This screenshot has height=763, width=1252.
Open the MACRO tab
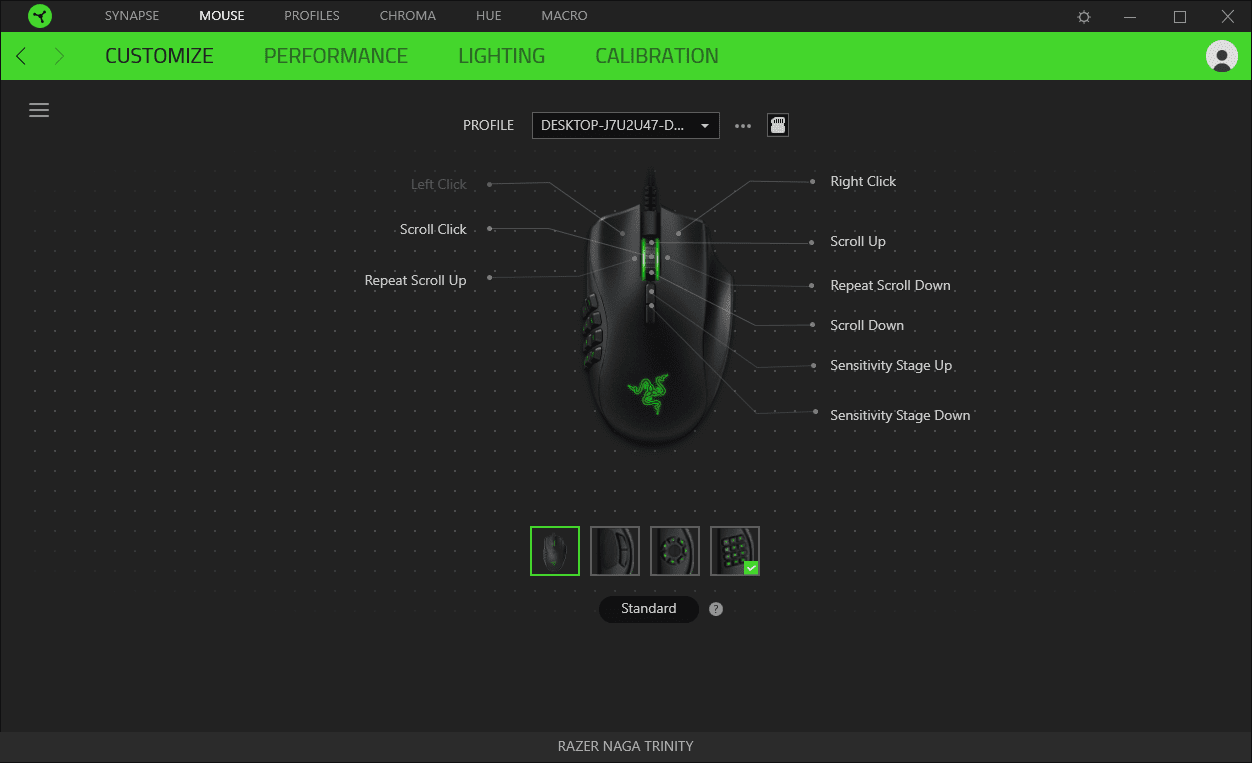point(565,16)
